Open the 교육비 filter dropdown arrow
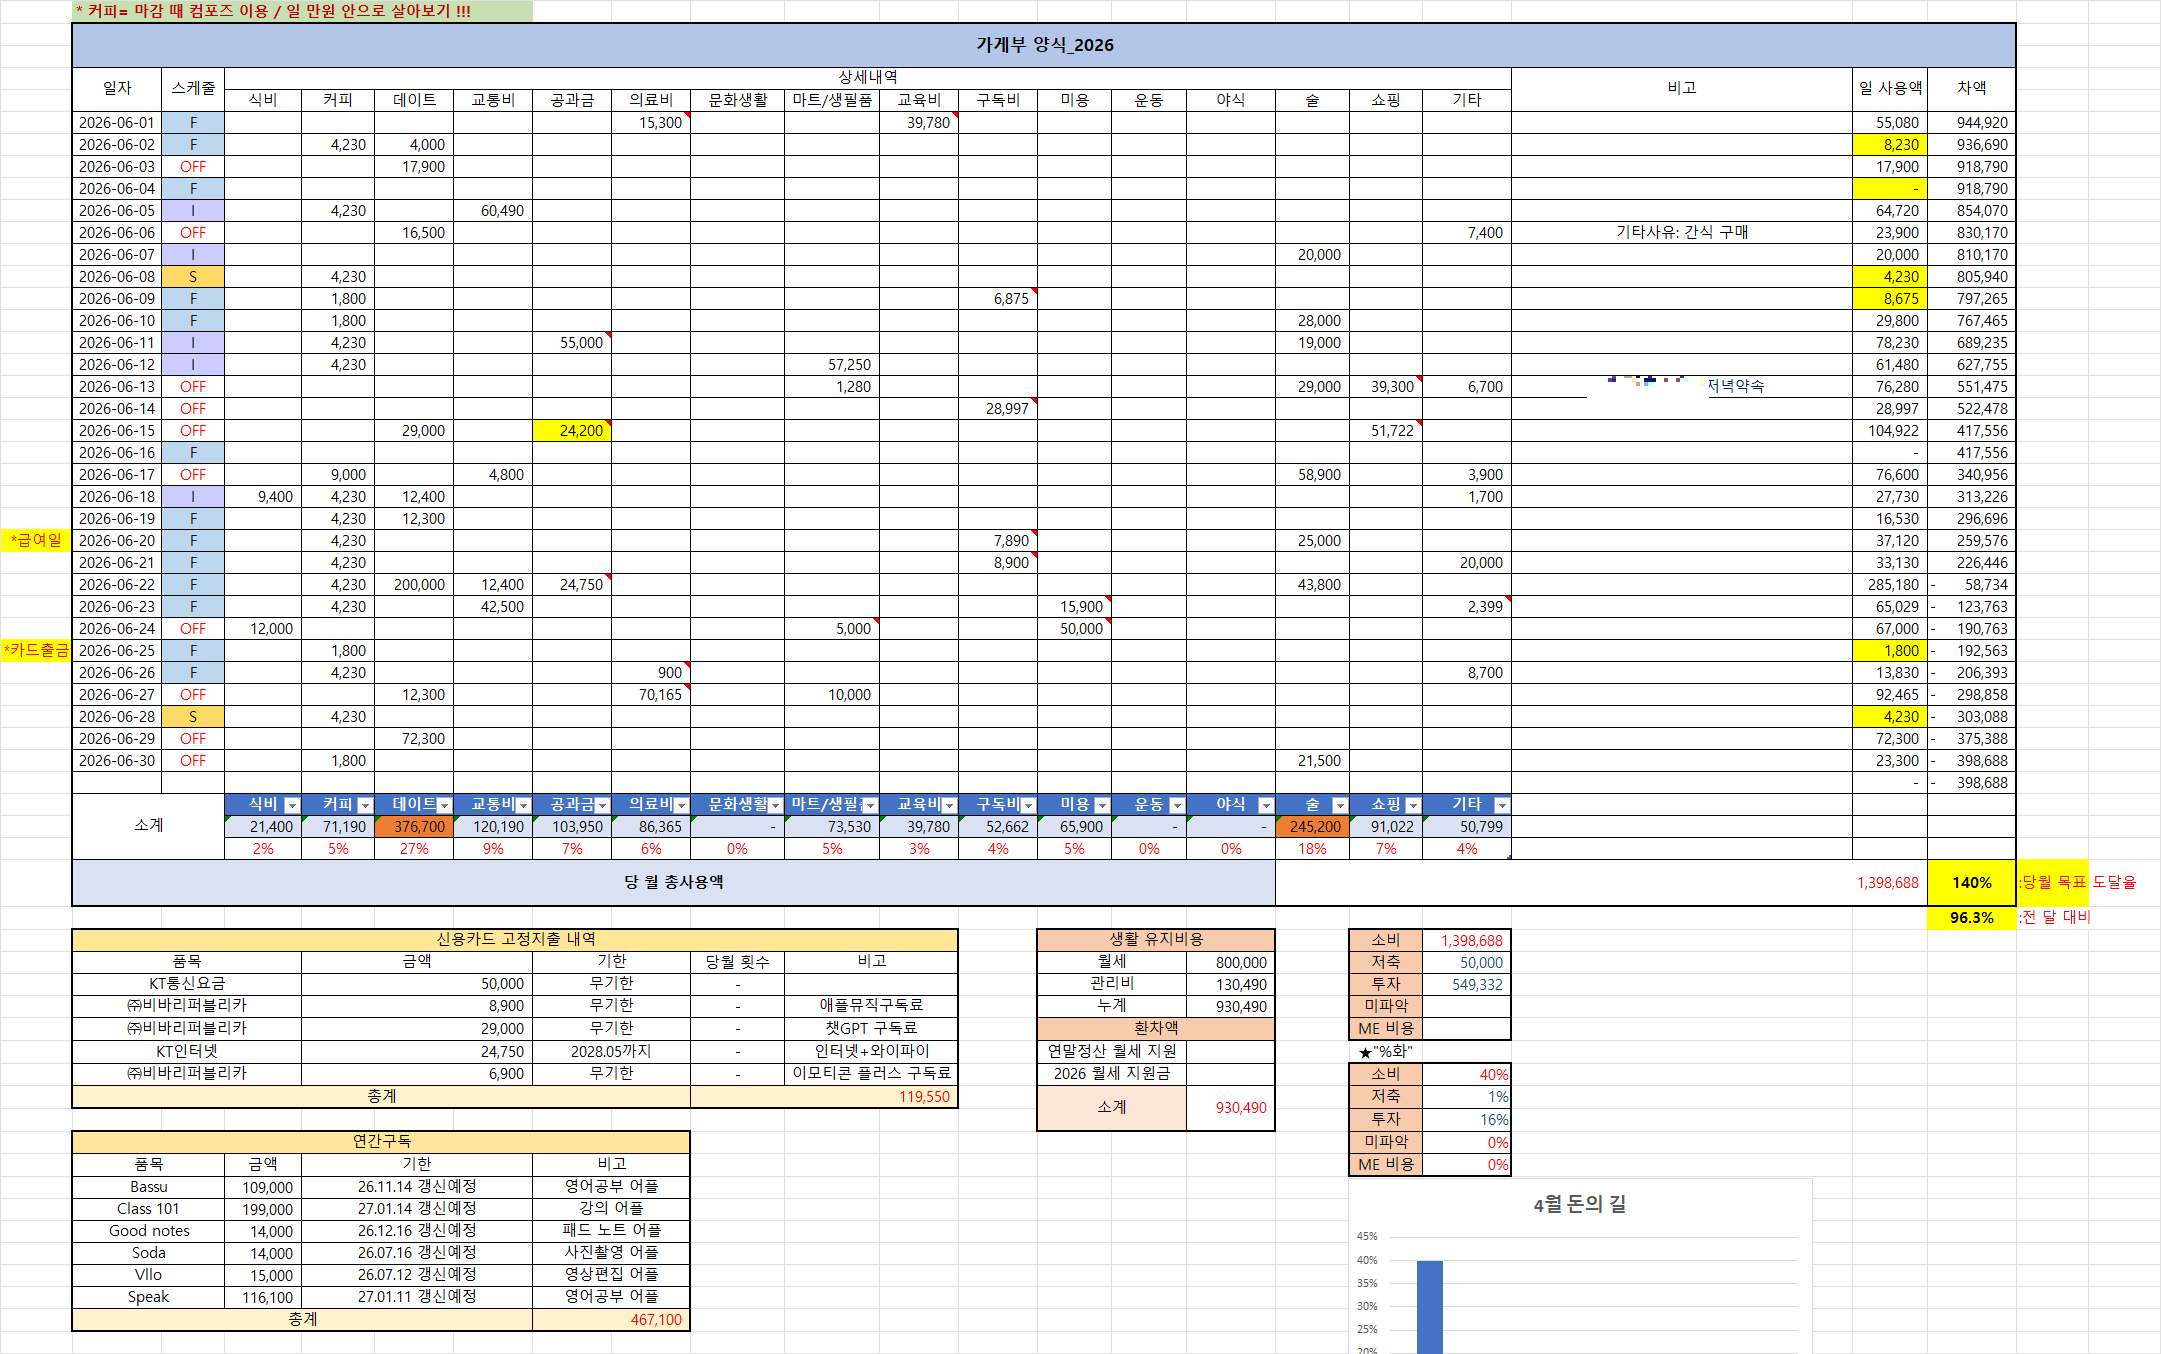The width and height of the screenshot is (2161, 1354). 949,805
